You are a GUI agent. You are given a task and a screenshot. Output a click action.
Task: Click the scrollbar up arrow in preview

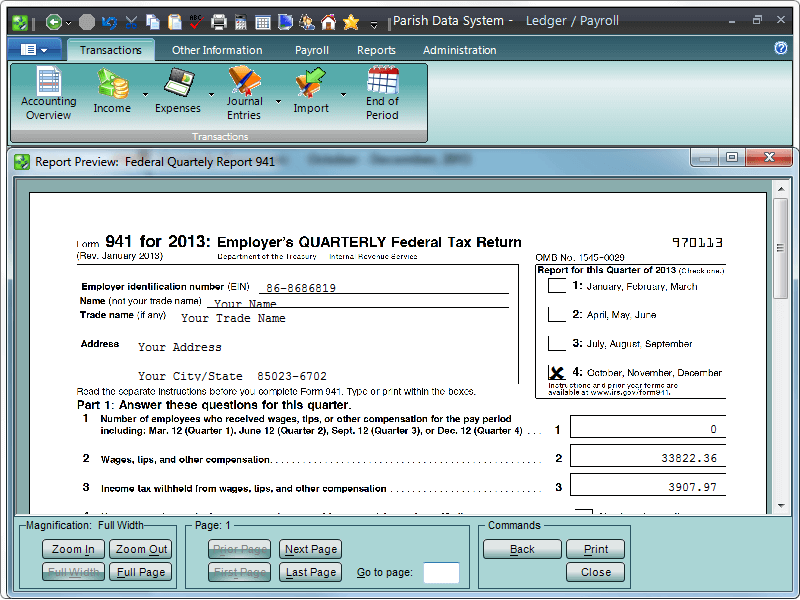click(x=781, y=189)
